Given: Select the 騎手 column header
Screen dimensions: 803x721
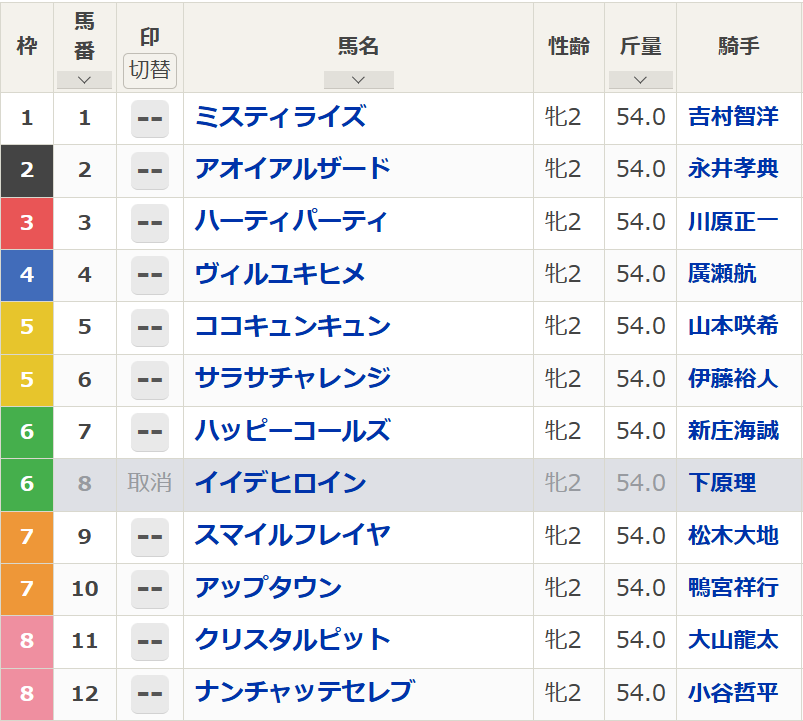Looking at the screenshot, I should pos(738,46).
